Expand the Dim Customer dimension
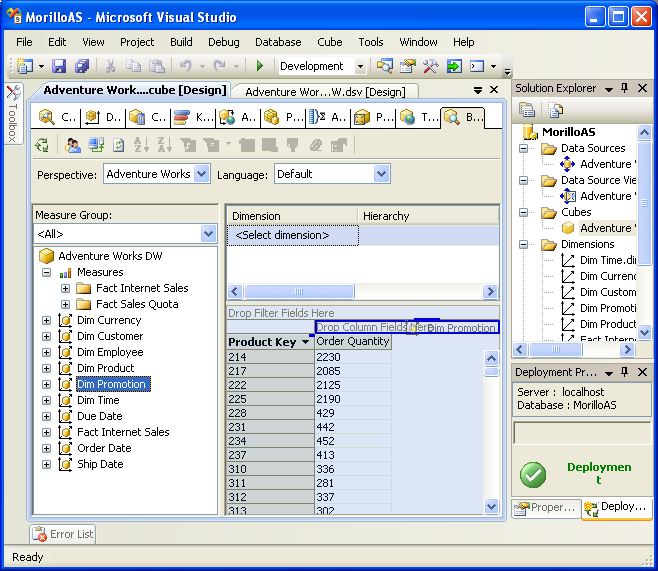 click(47, 336)
